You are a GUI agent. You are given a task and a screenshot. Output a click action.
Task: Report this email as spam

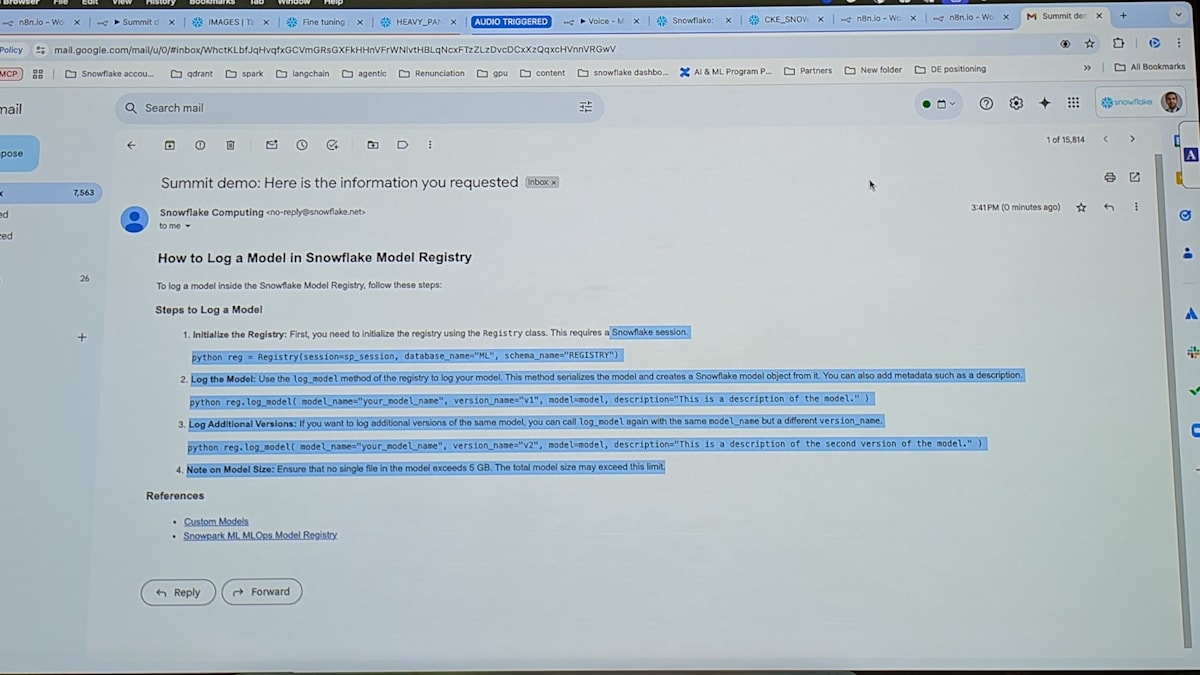pos(200,145)
